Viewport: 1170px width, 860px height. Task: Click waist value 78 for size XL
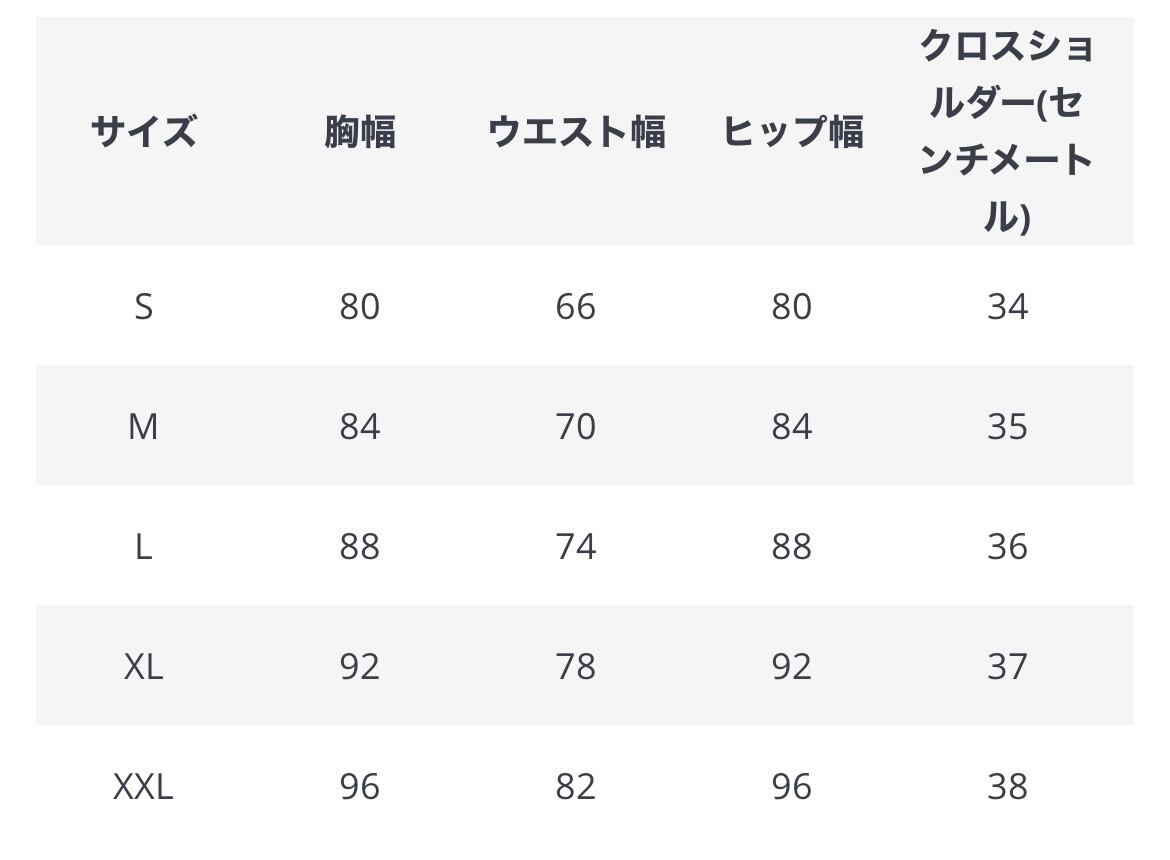(576, 666)
